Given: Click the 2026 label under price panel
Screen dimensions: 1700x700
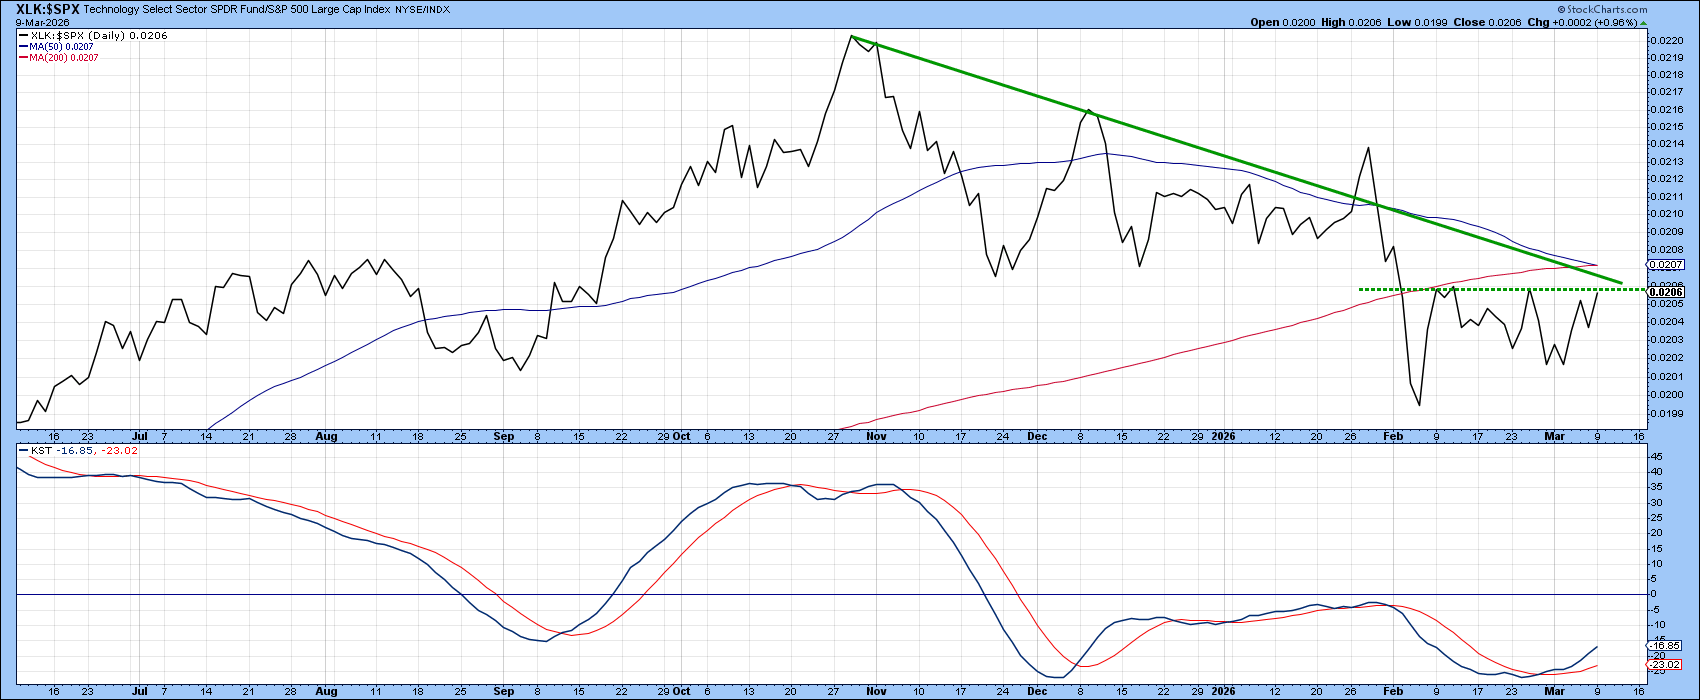Looking at the screenshot, I should (1224, 437).
